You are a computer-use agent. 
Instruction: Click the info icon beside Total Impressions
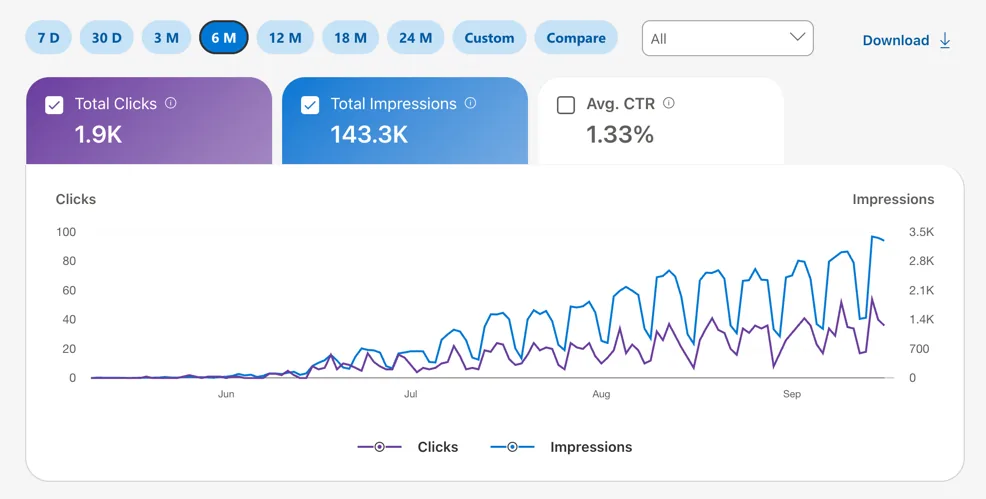pos(470,103)
